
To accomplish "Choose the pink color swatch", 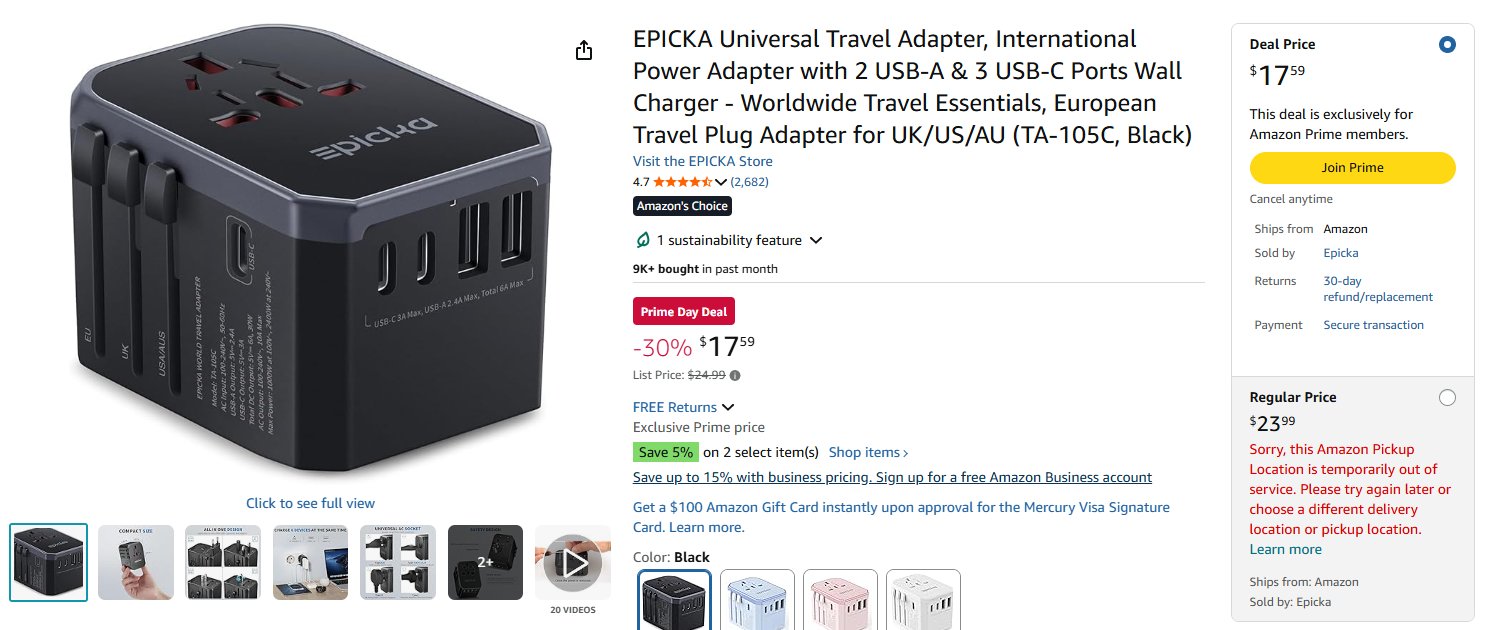I will point(840,601).
